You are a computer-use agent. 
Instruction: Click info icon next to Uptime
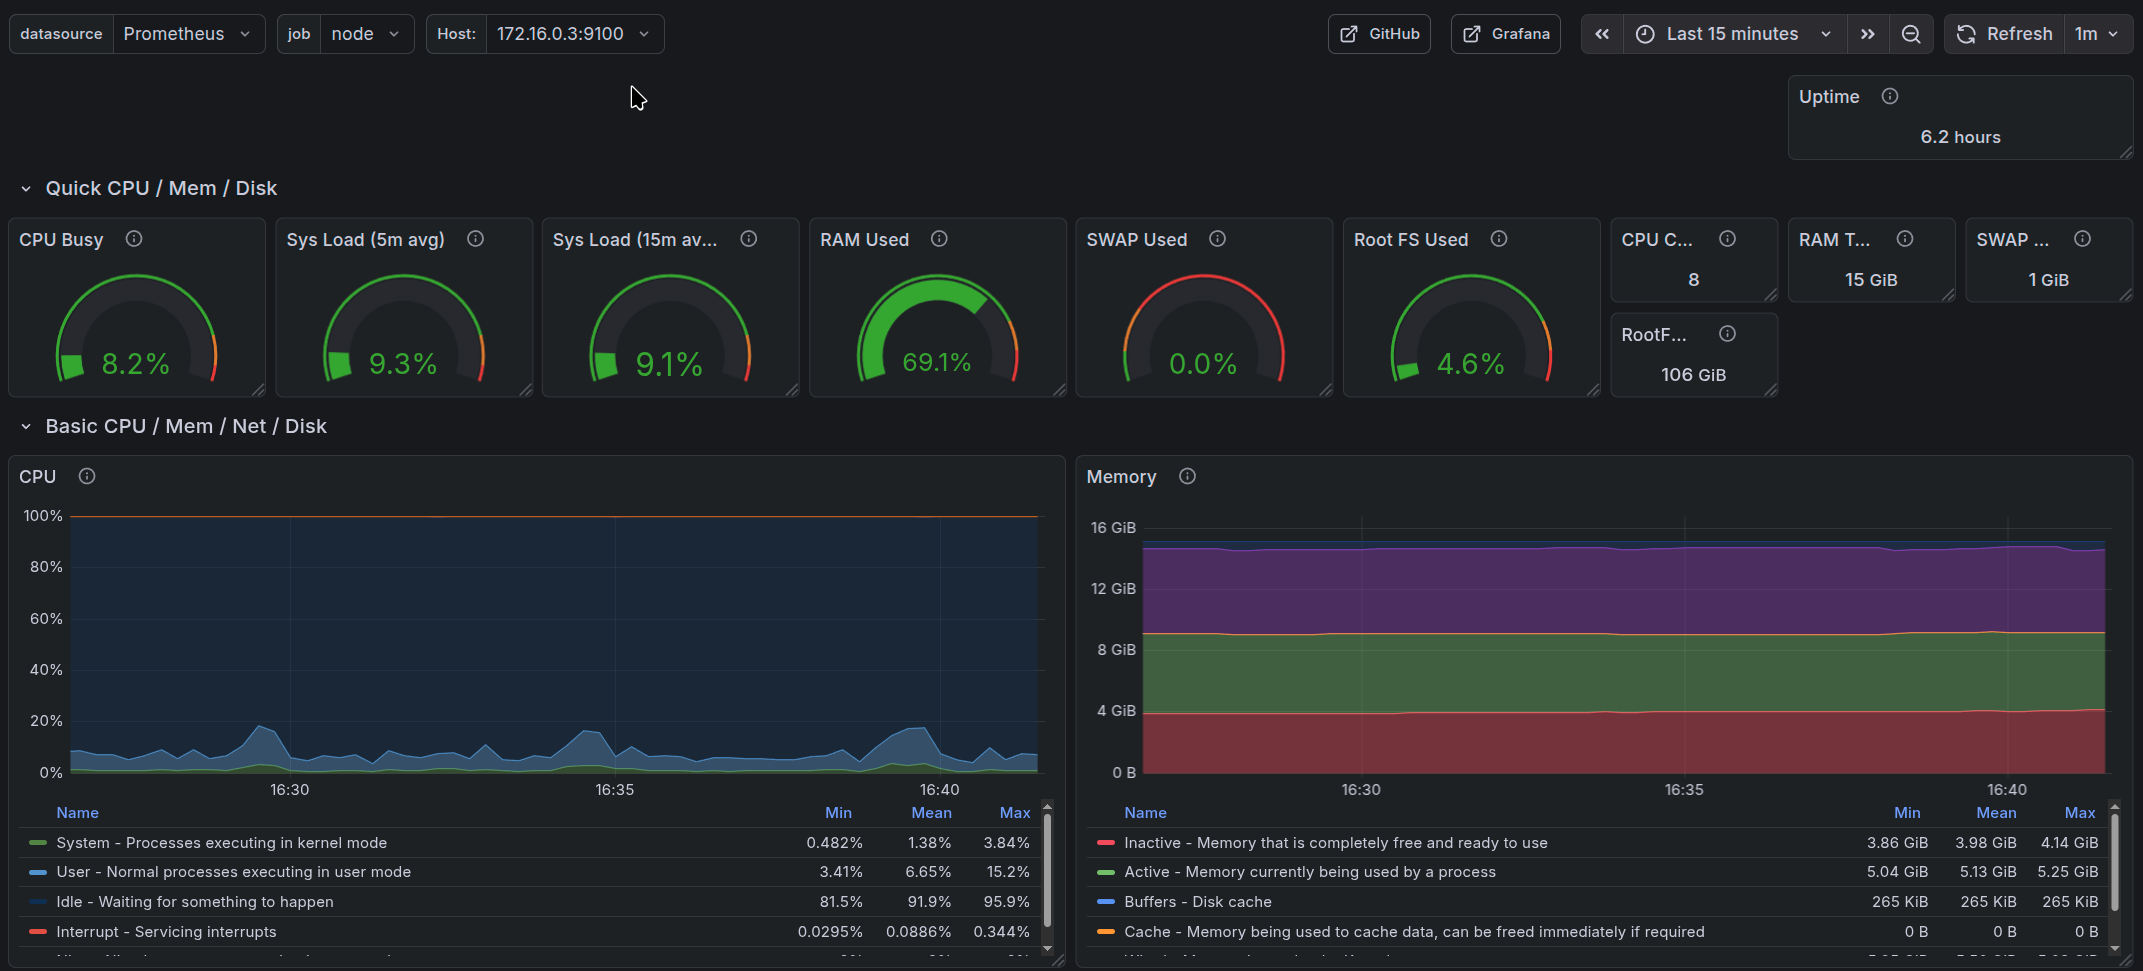(x=1890, y=97)
